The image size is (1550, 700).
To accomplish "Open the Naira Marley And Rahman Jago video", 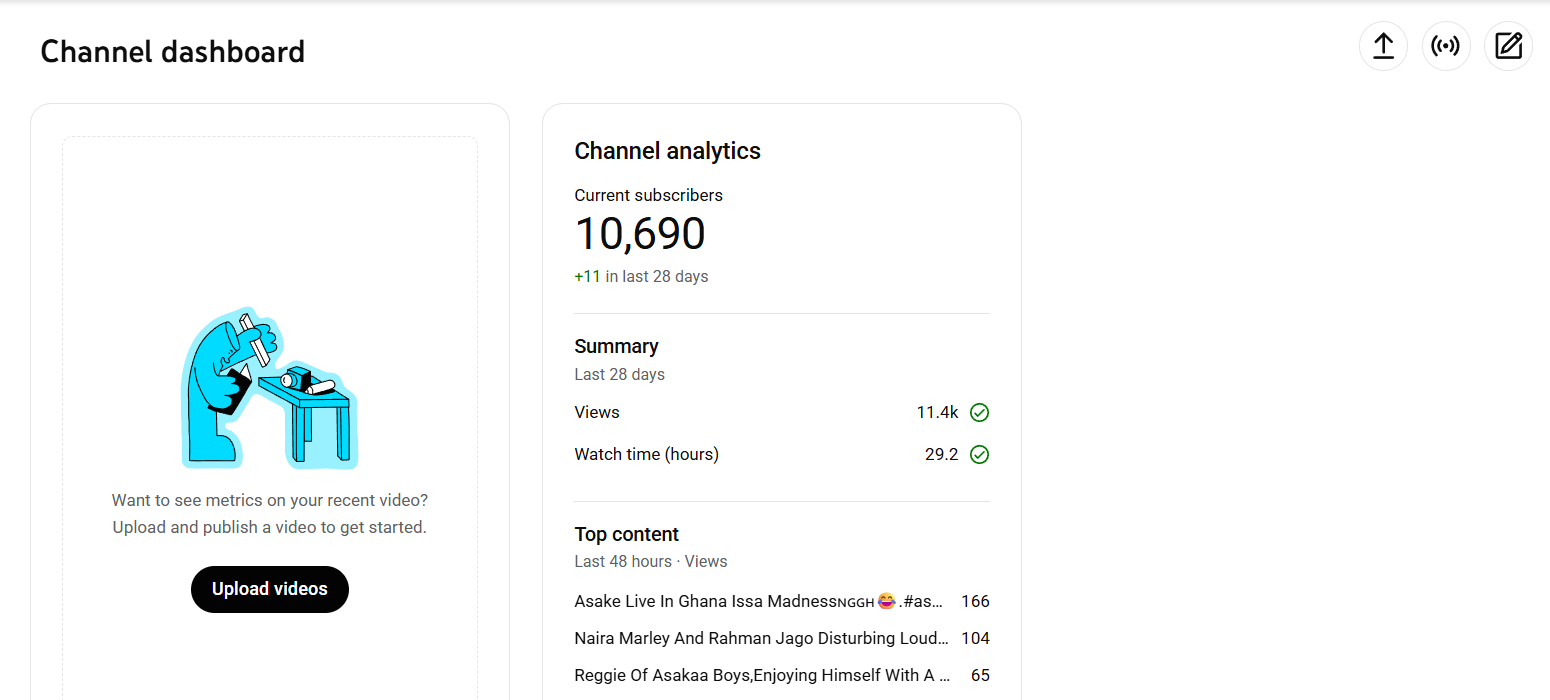I will [x=761, y=638].
